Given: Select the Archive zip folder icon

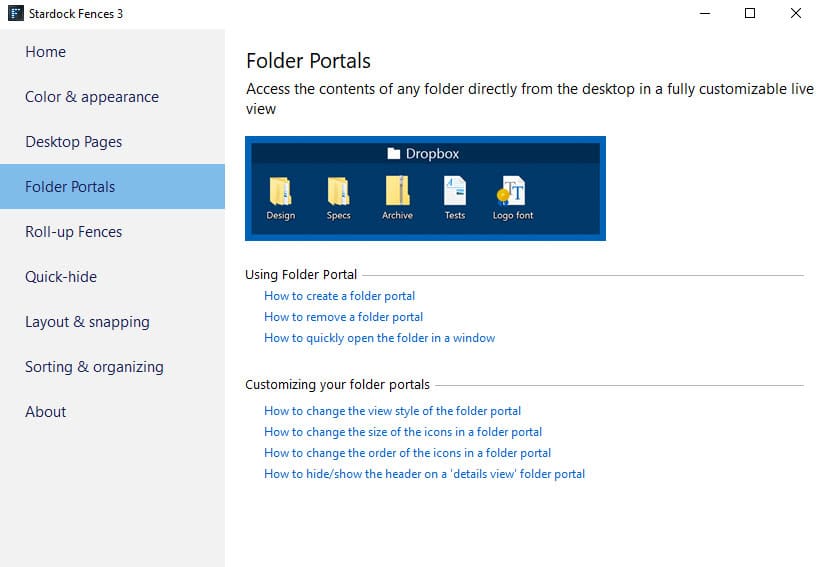Looking at the screenshot, I should click(x=397, y=190).
